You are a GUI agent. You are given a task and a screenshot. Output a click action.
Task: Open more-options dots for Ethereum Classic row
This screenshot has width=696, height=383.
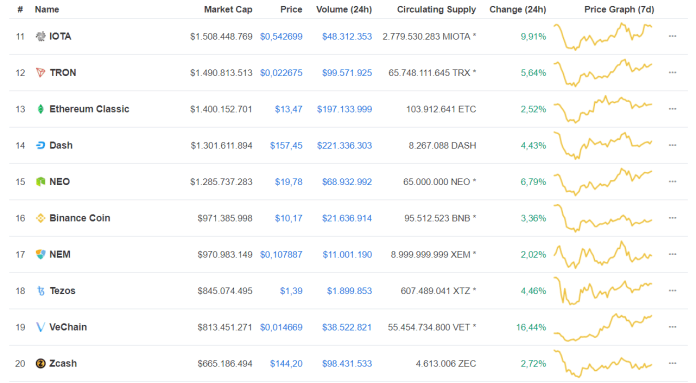[672, 109]
